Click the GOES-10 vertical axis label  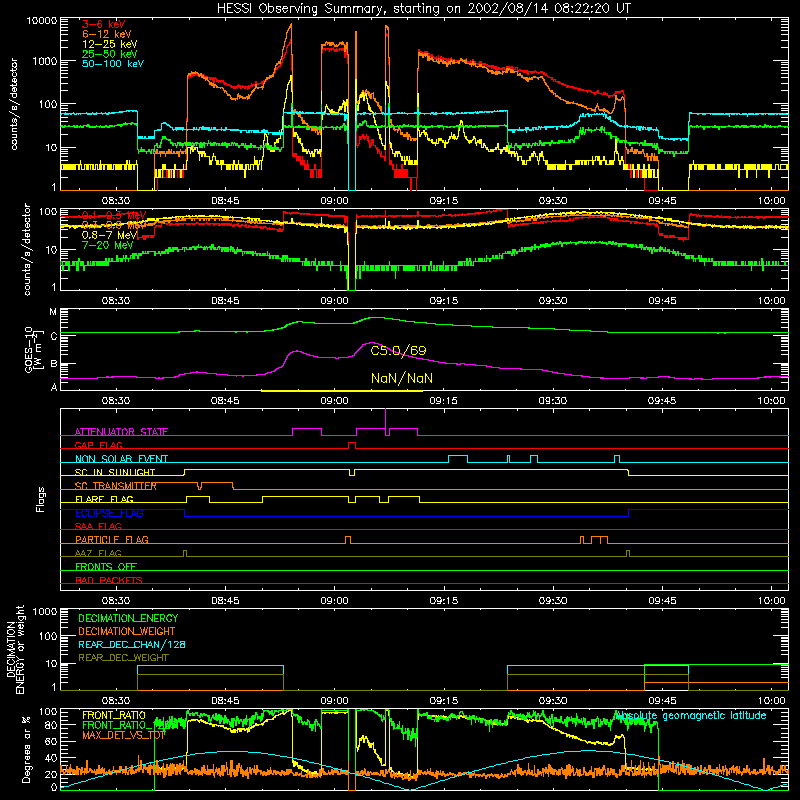point(34,349)
